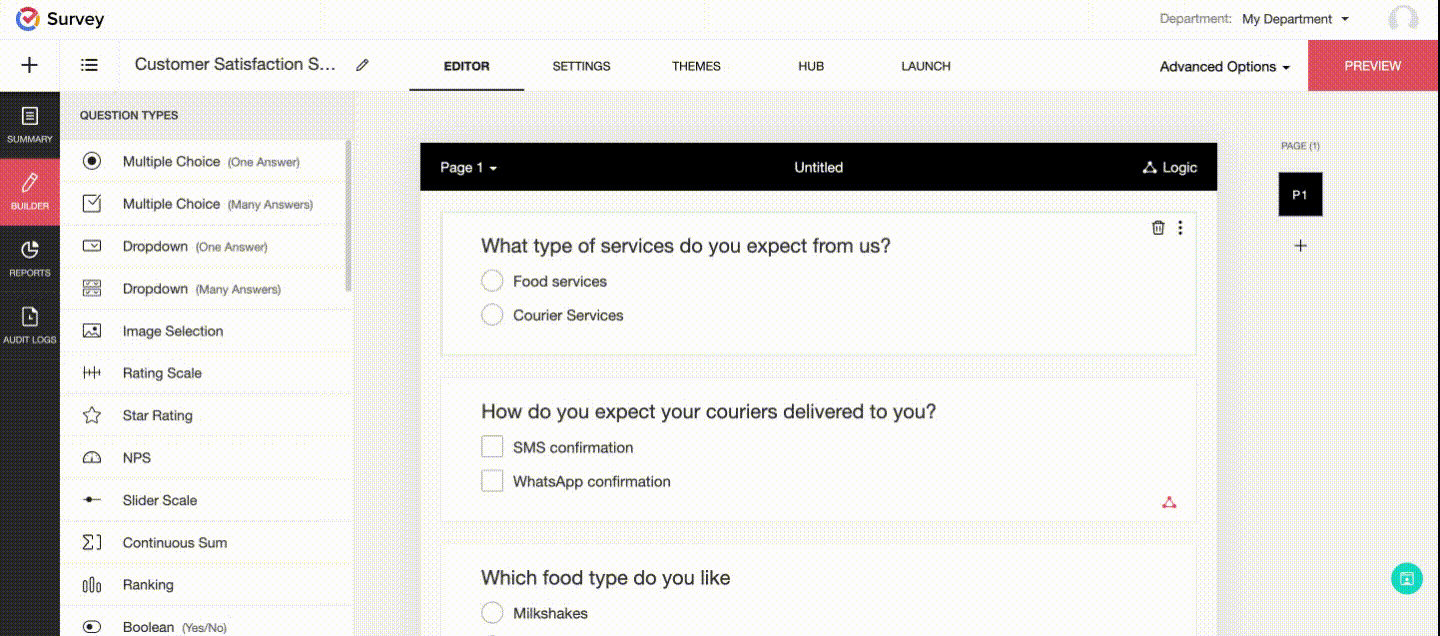Open the Advanced Options dropdown
Screen dimensions: 1440x636
pos(1224,67)
